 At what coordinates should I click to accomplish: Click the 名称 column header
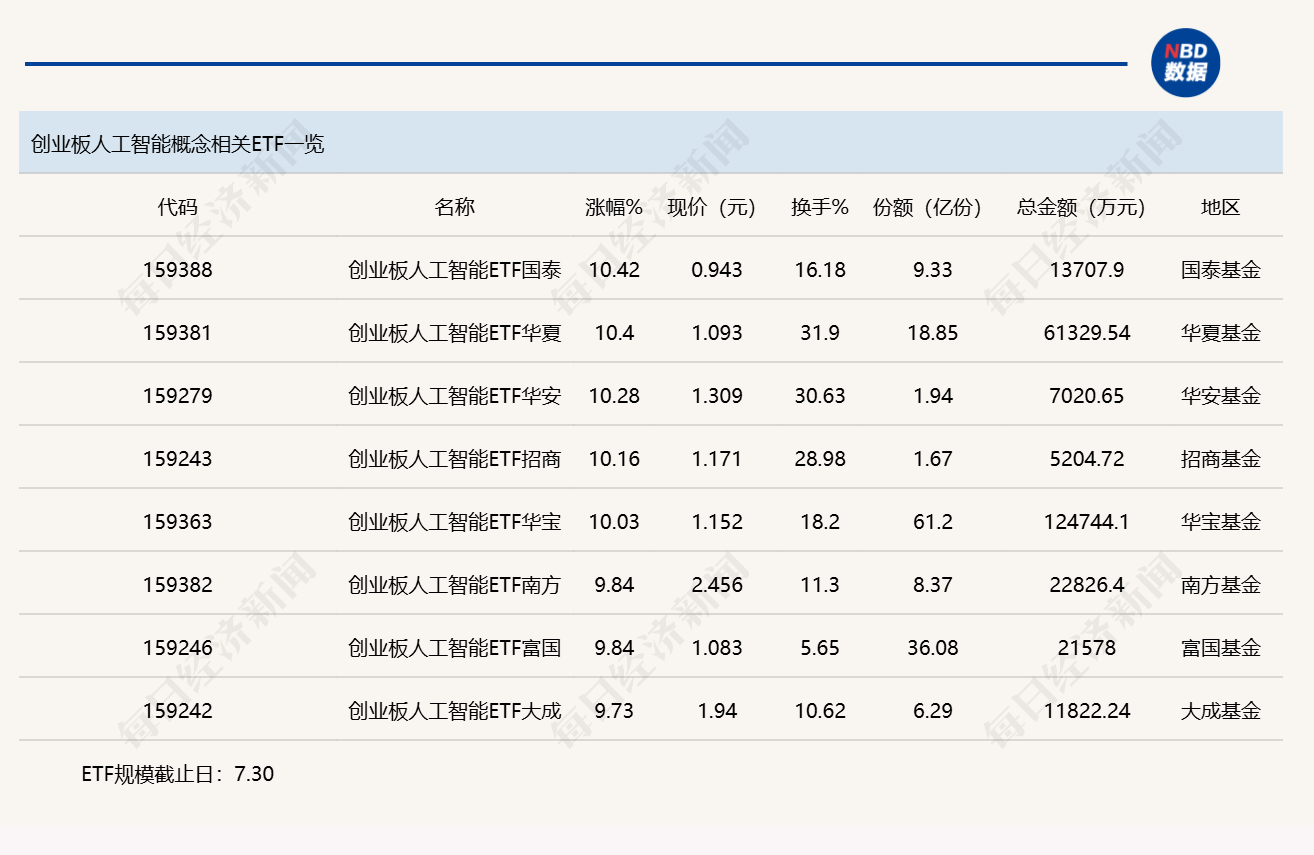point(454,207)
